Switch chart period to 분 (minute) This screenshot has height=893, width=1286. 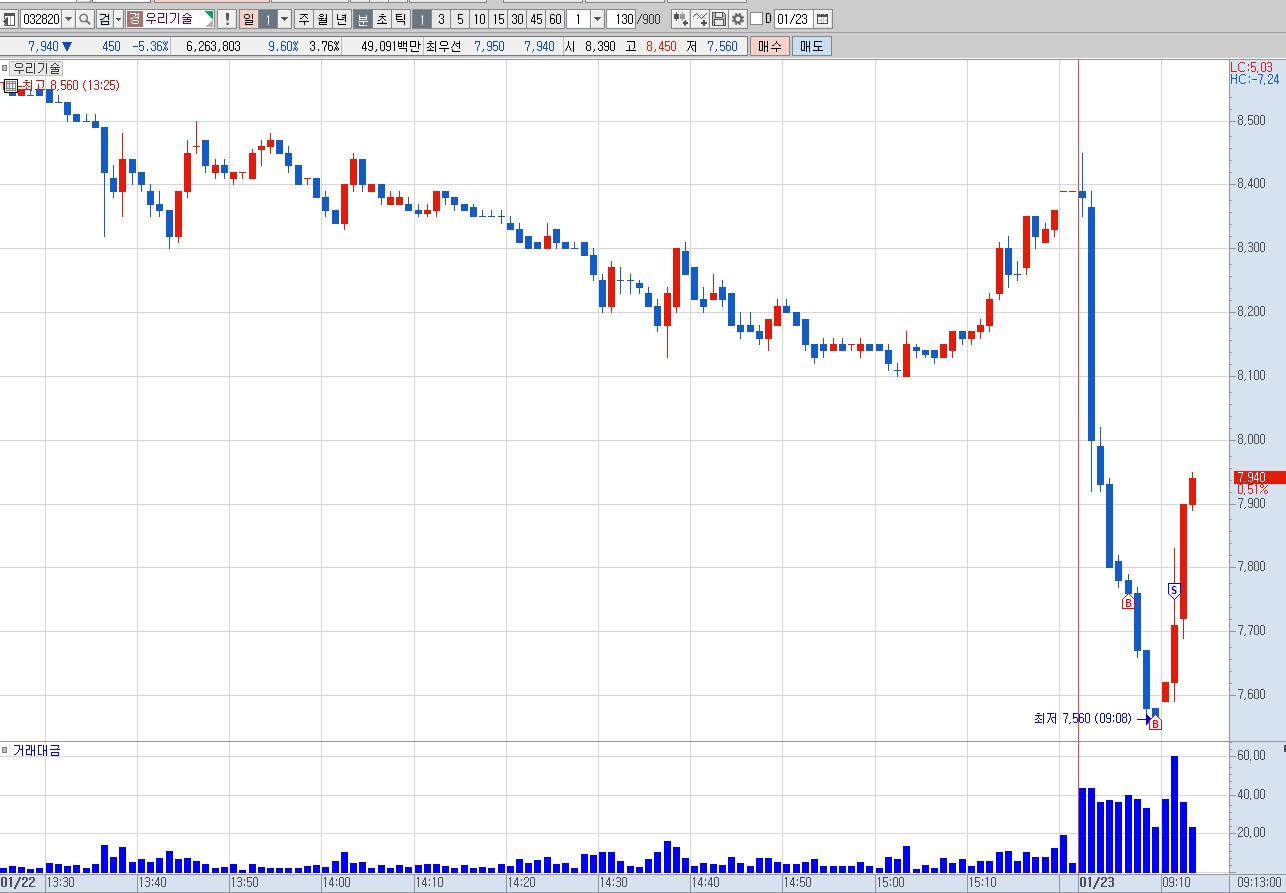pyautogui.click(x=362, y=19)
